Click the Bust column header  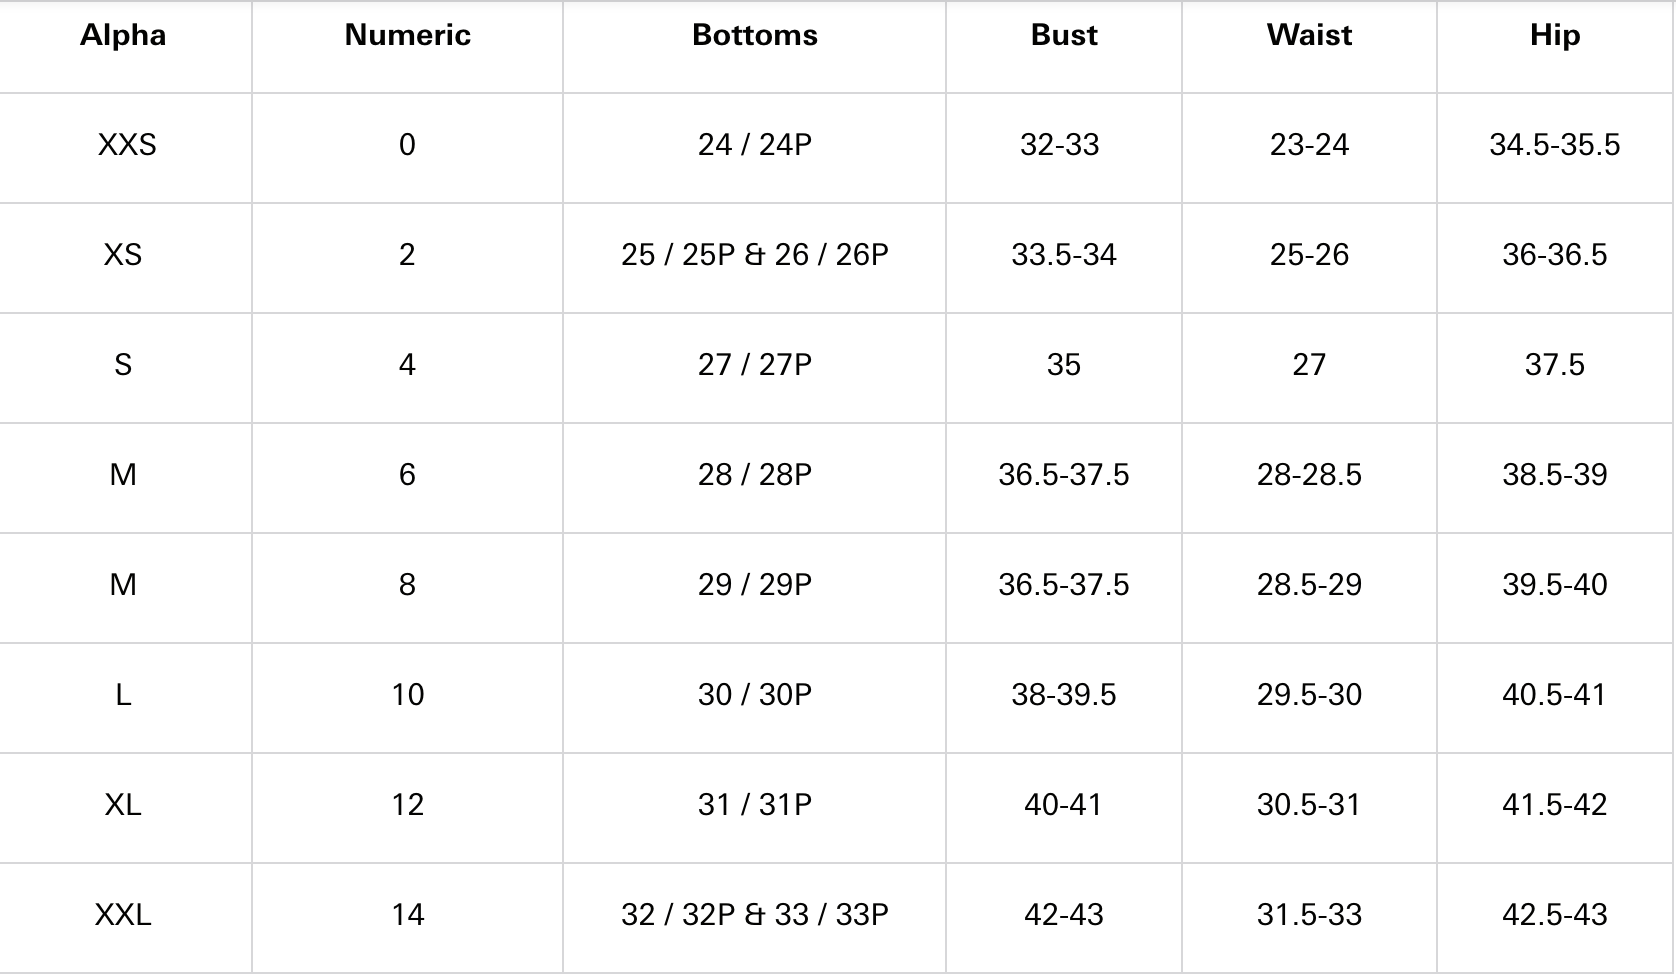coord(1064,35)
